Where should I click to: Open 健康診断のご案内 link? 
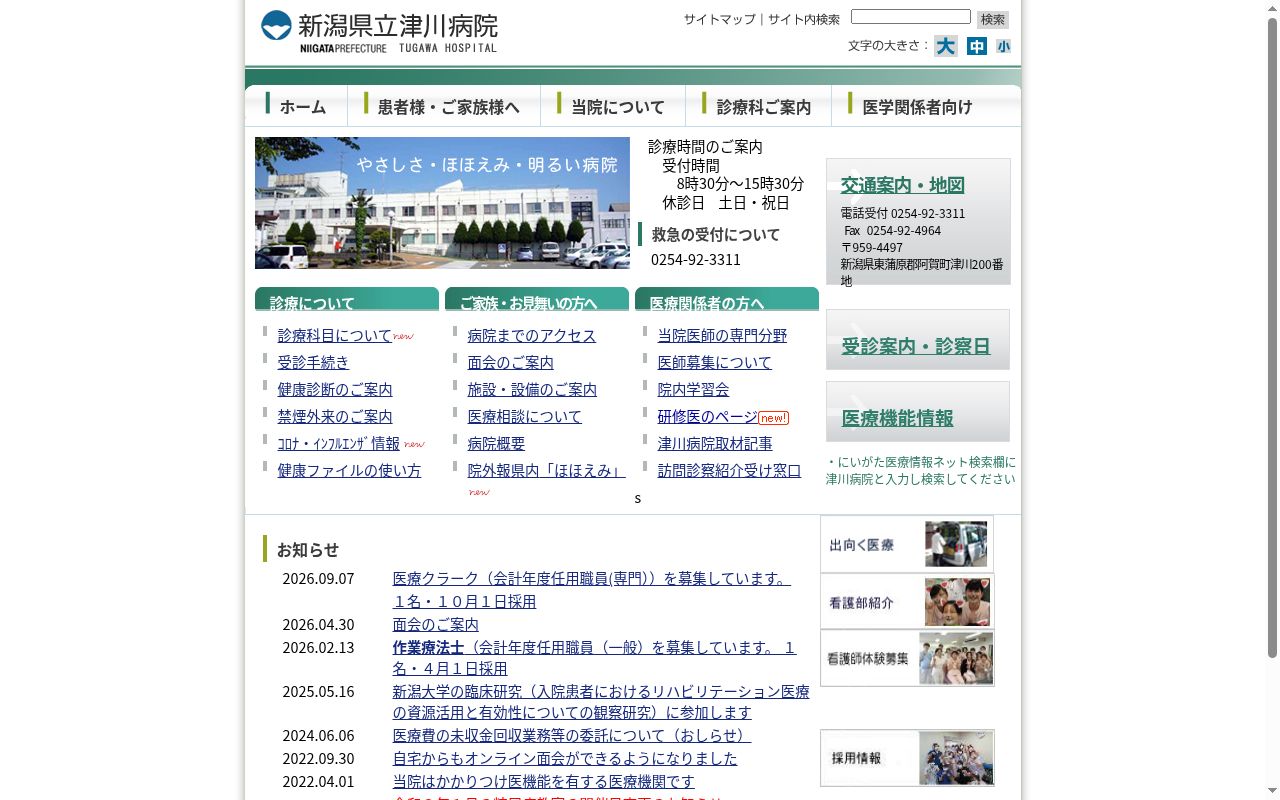pos(335,389)
